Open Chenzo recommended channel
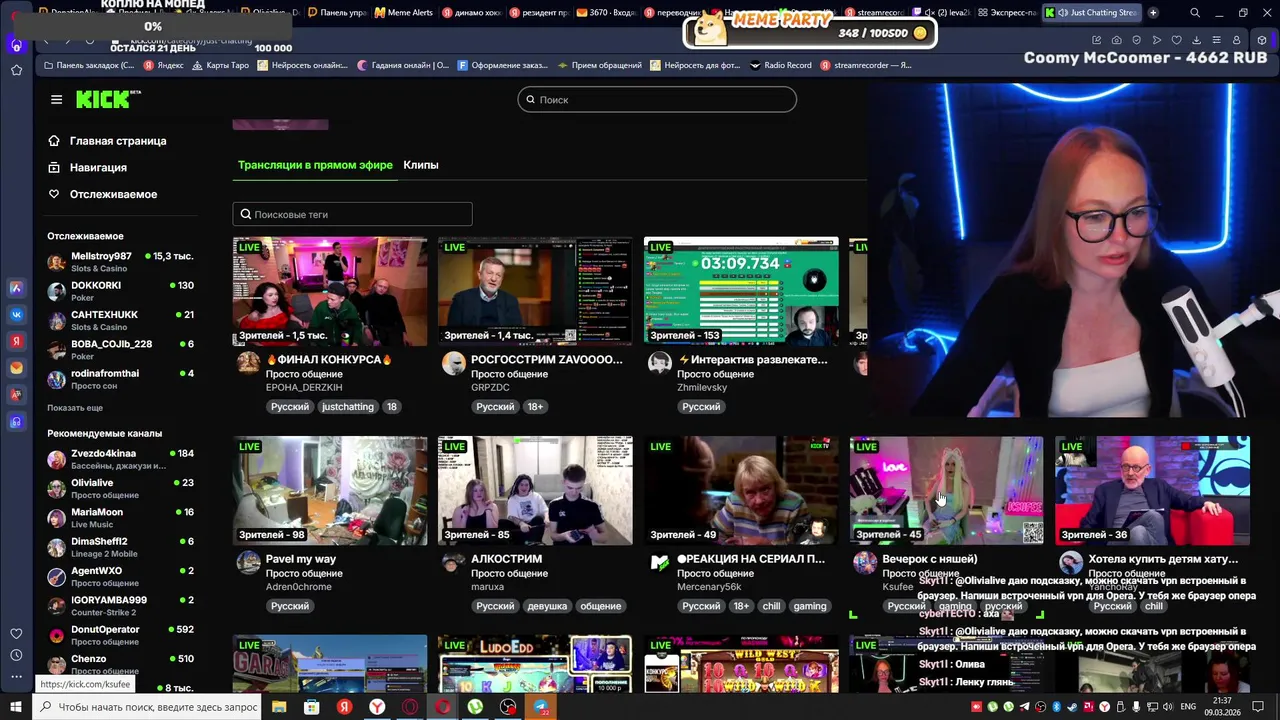The width and height of the screenshot is (1280, 720). pos(120,664)
